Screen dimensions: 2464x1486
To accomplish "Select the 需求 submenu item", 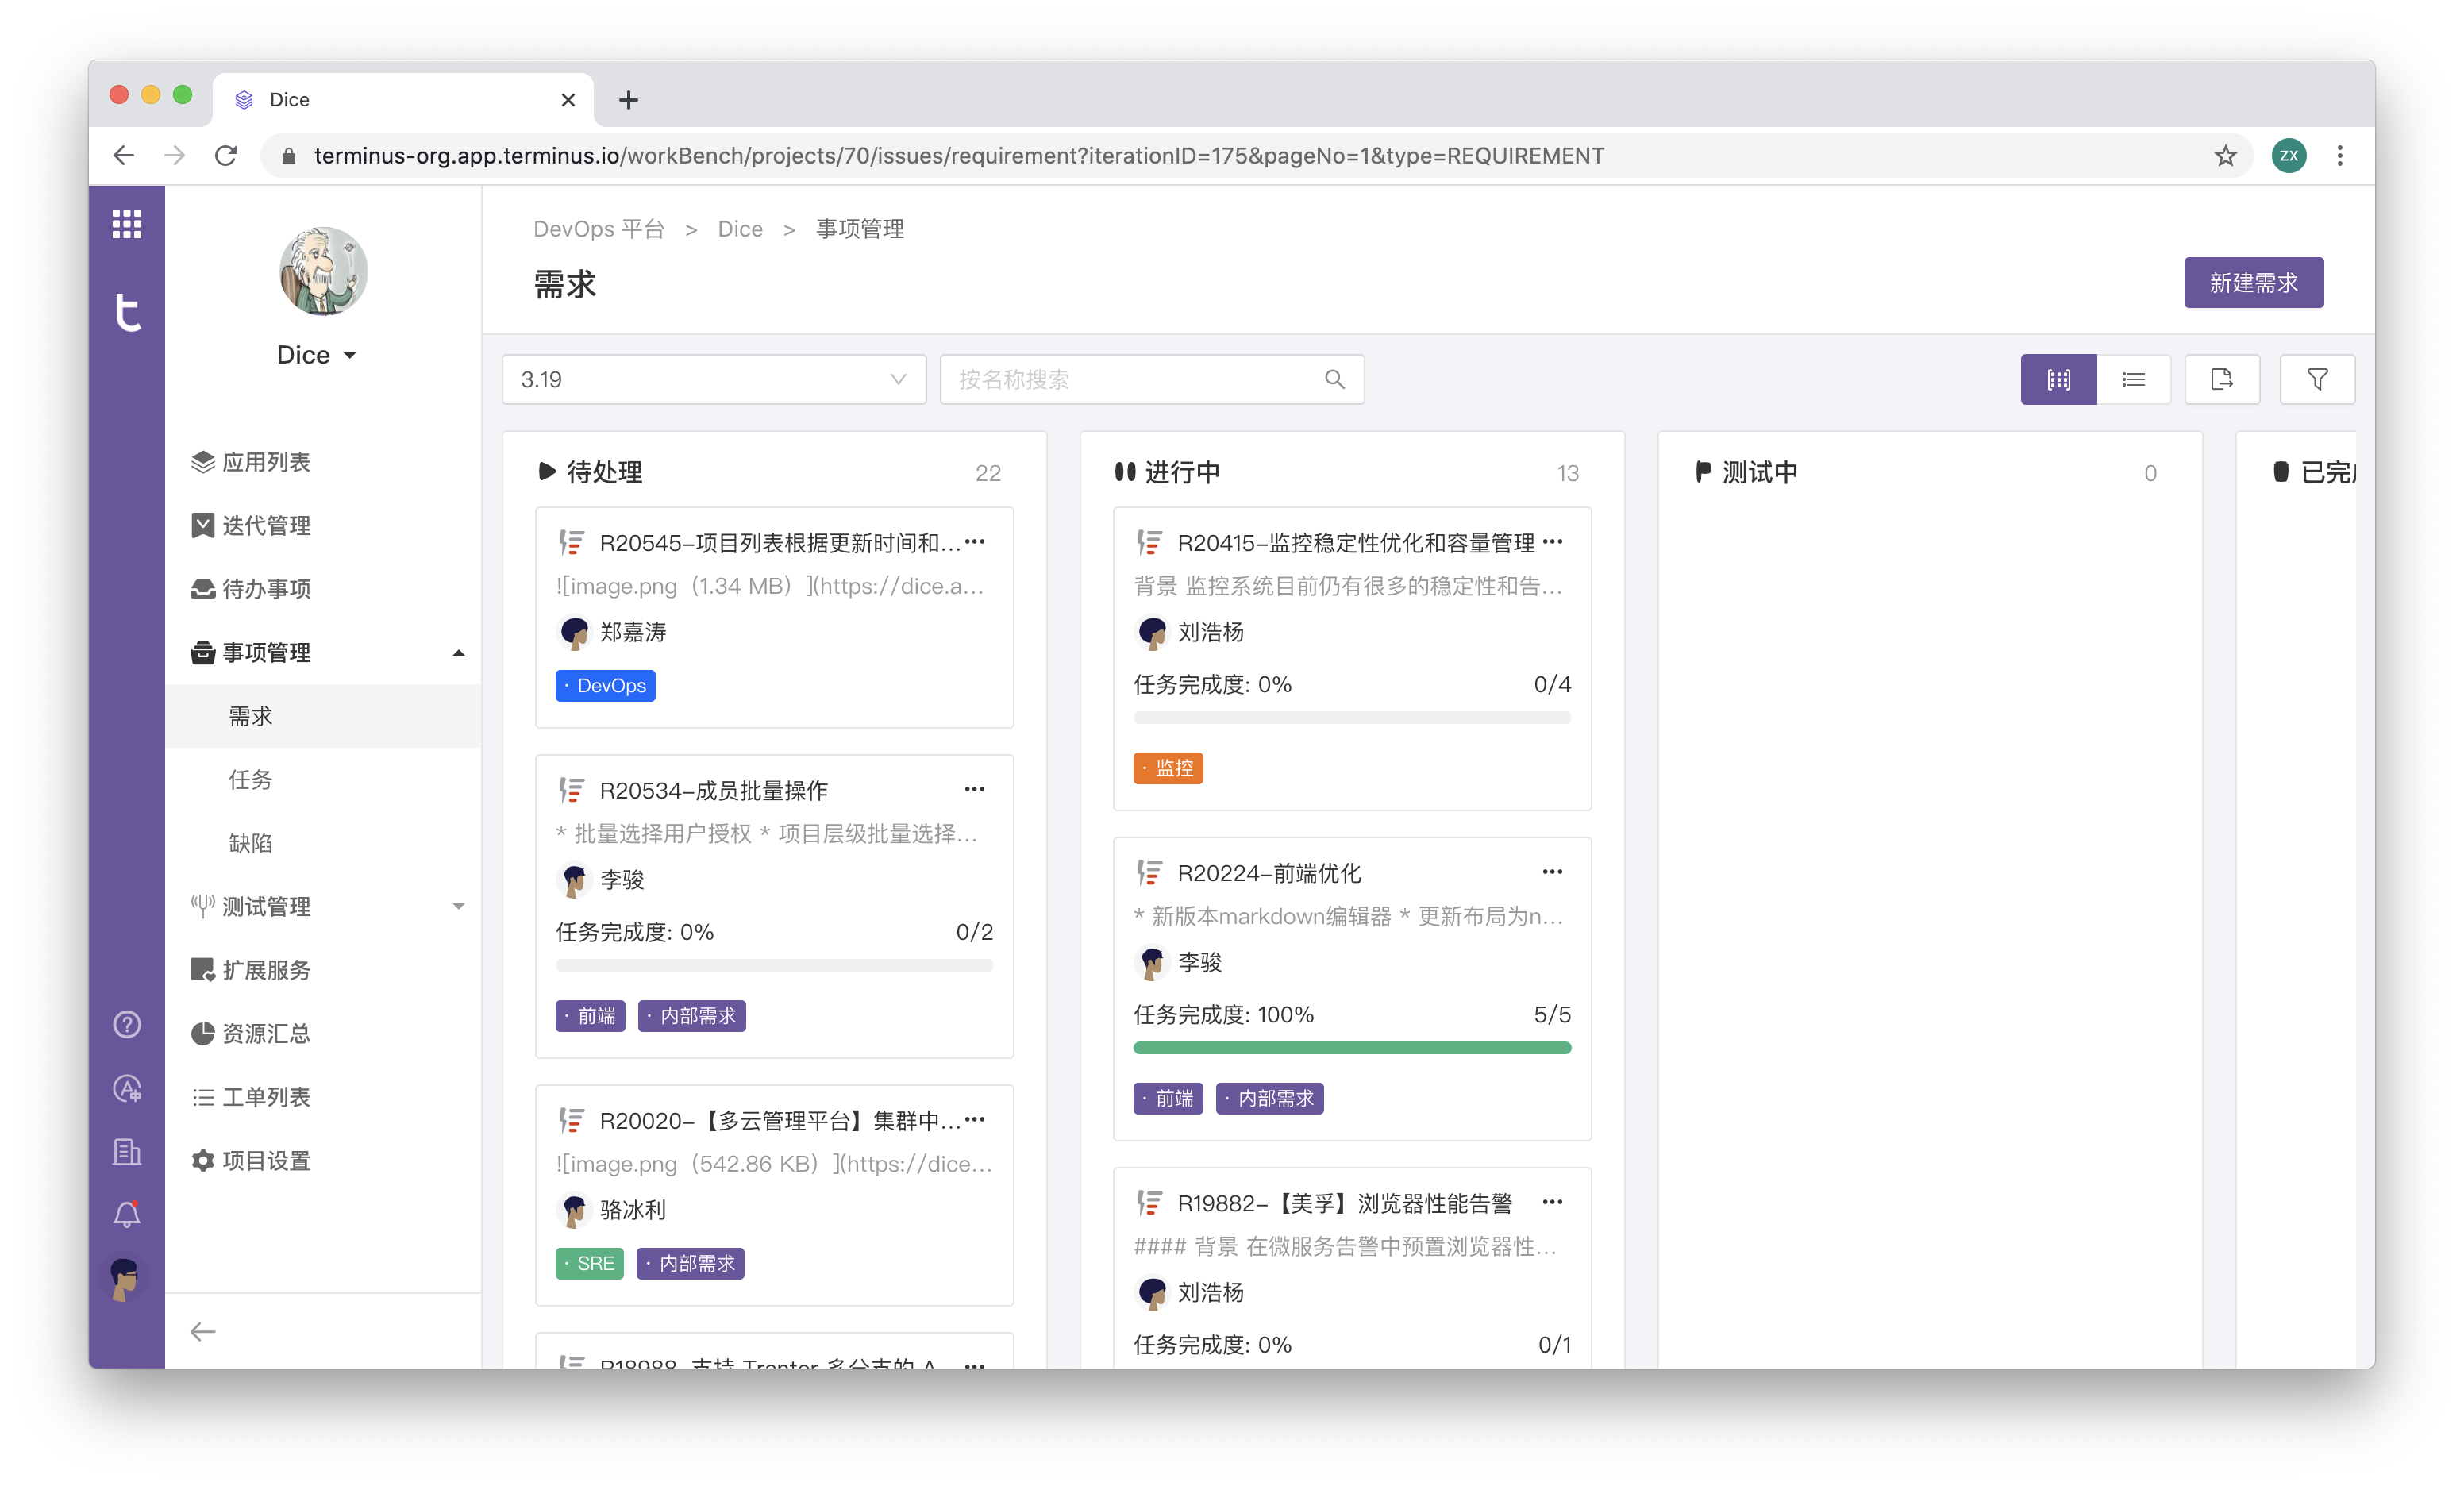I will [x=323, y=716].
